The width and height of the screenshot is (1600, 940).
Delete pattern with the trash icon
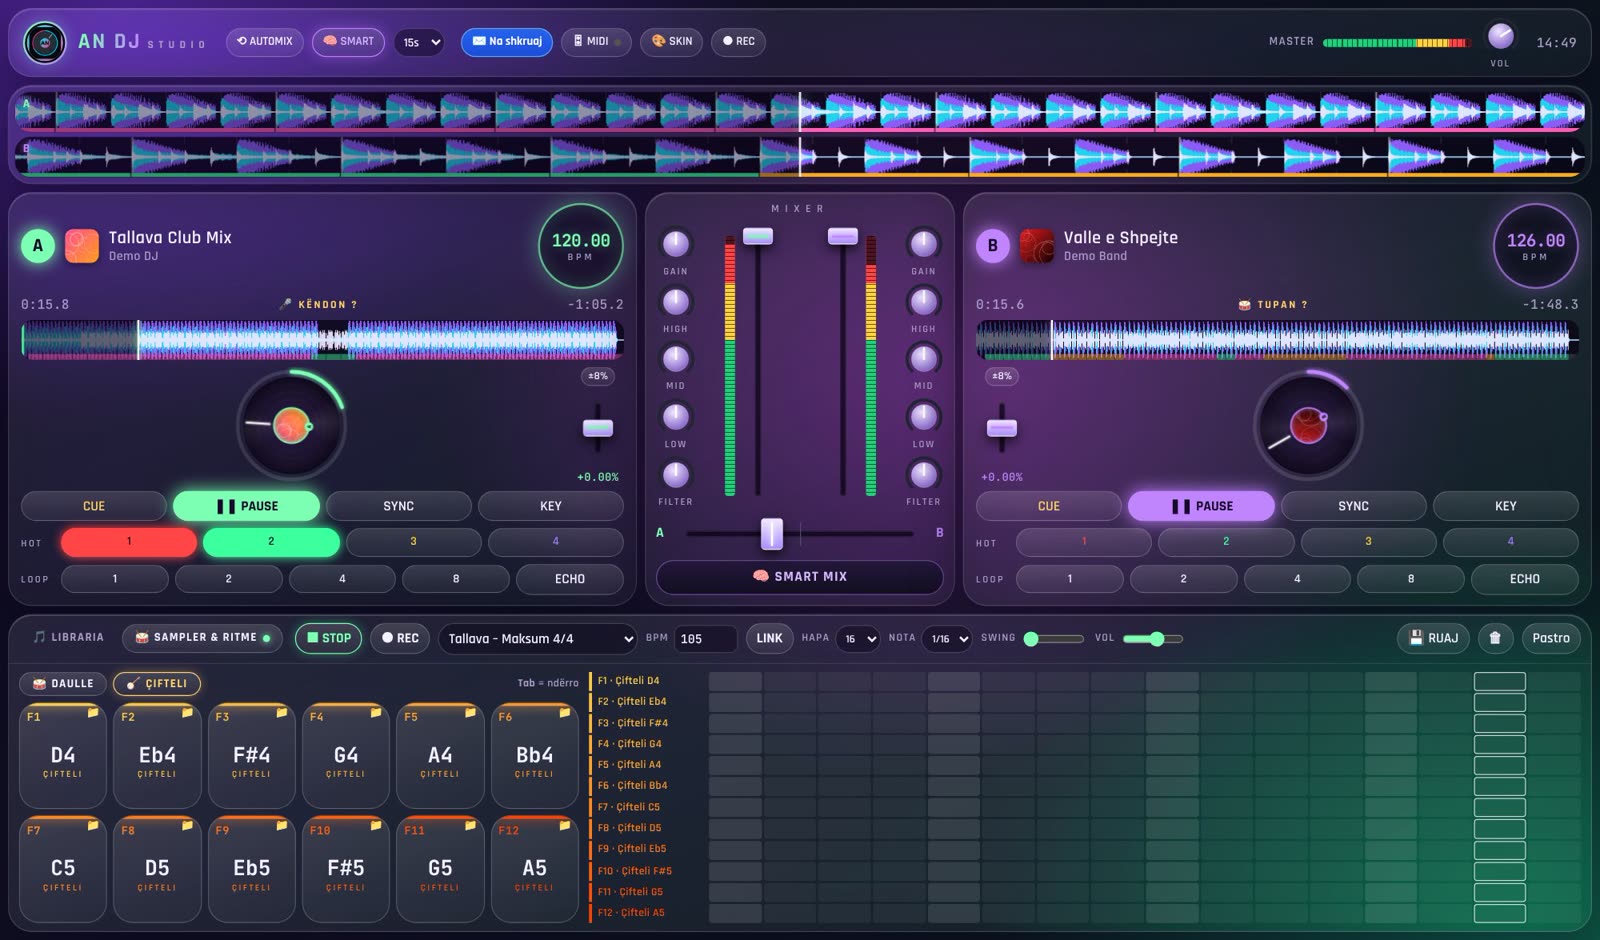tap(1495, 638)
